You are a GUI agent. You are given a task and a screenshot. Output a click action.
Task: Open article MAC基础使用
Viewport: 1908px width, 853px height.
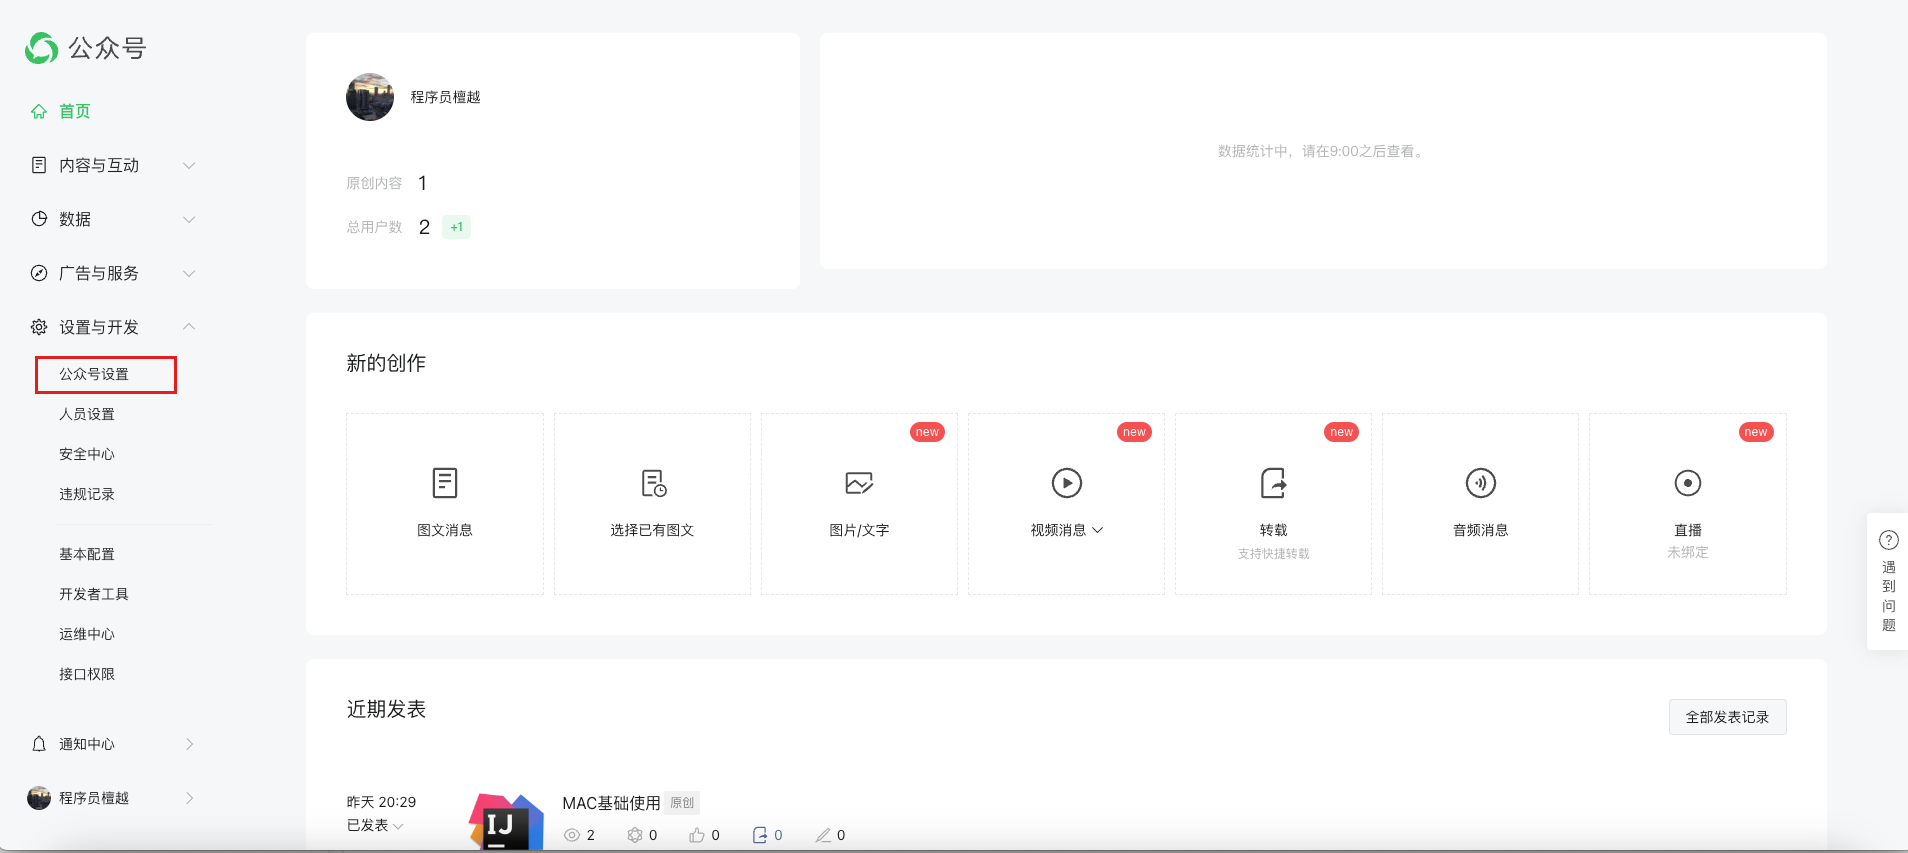pos(611,803)
